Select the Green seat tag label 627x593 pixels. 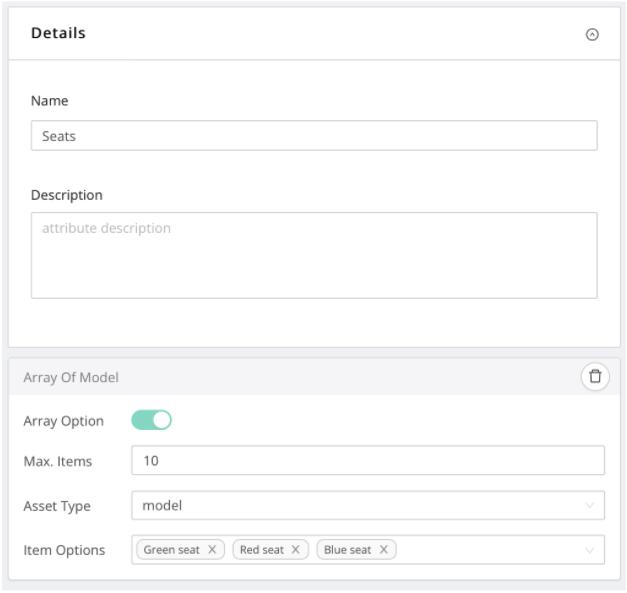[x=172, y=550]
